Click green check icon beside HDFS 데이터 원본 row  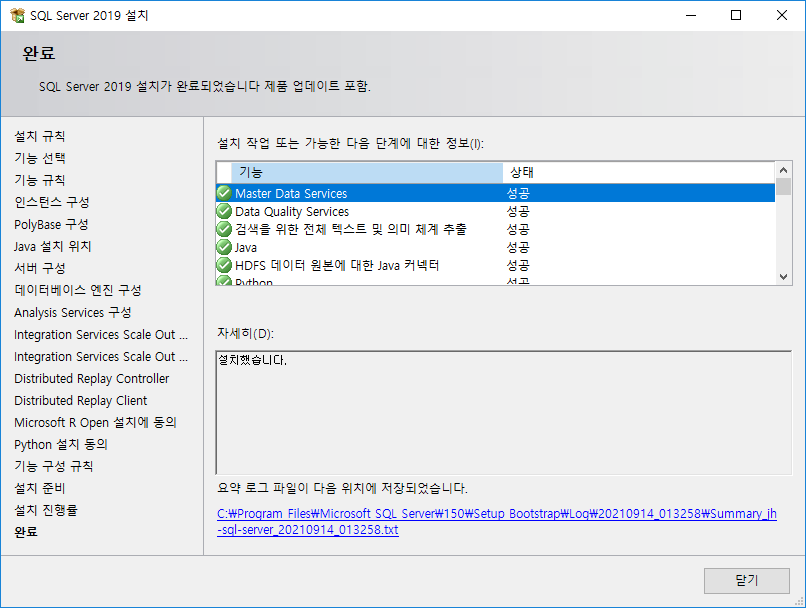click(x=224, y=265)
